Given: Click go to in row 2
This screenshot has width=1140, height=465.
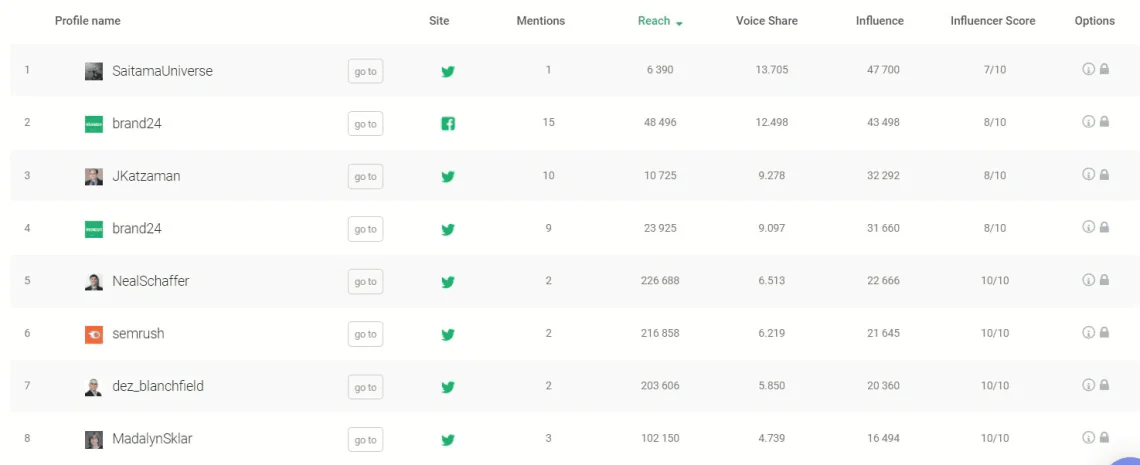Looking at the screenshot, I should pyautogui.click(x=365, y=124).
